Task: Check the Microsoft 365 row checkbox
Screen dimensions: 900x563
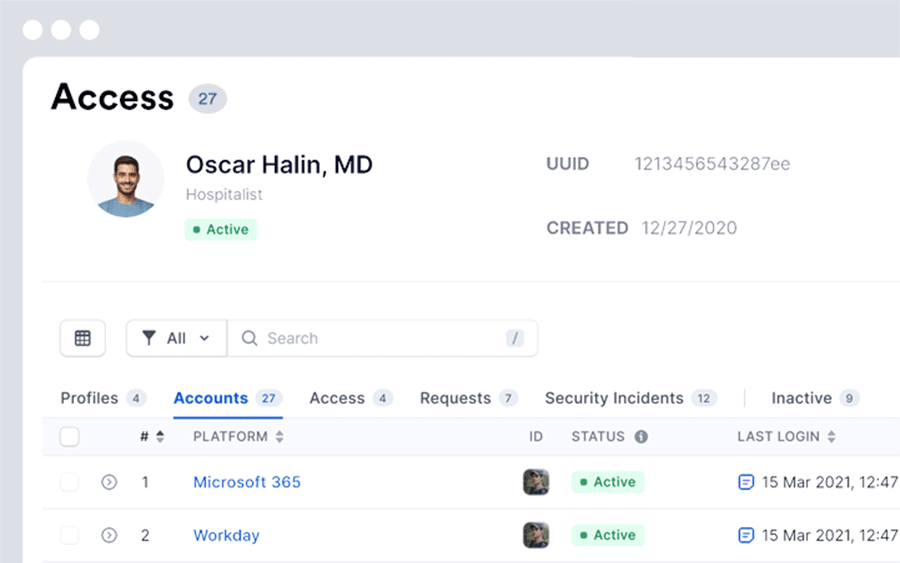Action: tap(70, 482)
